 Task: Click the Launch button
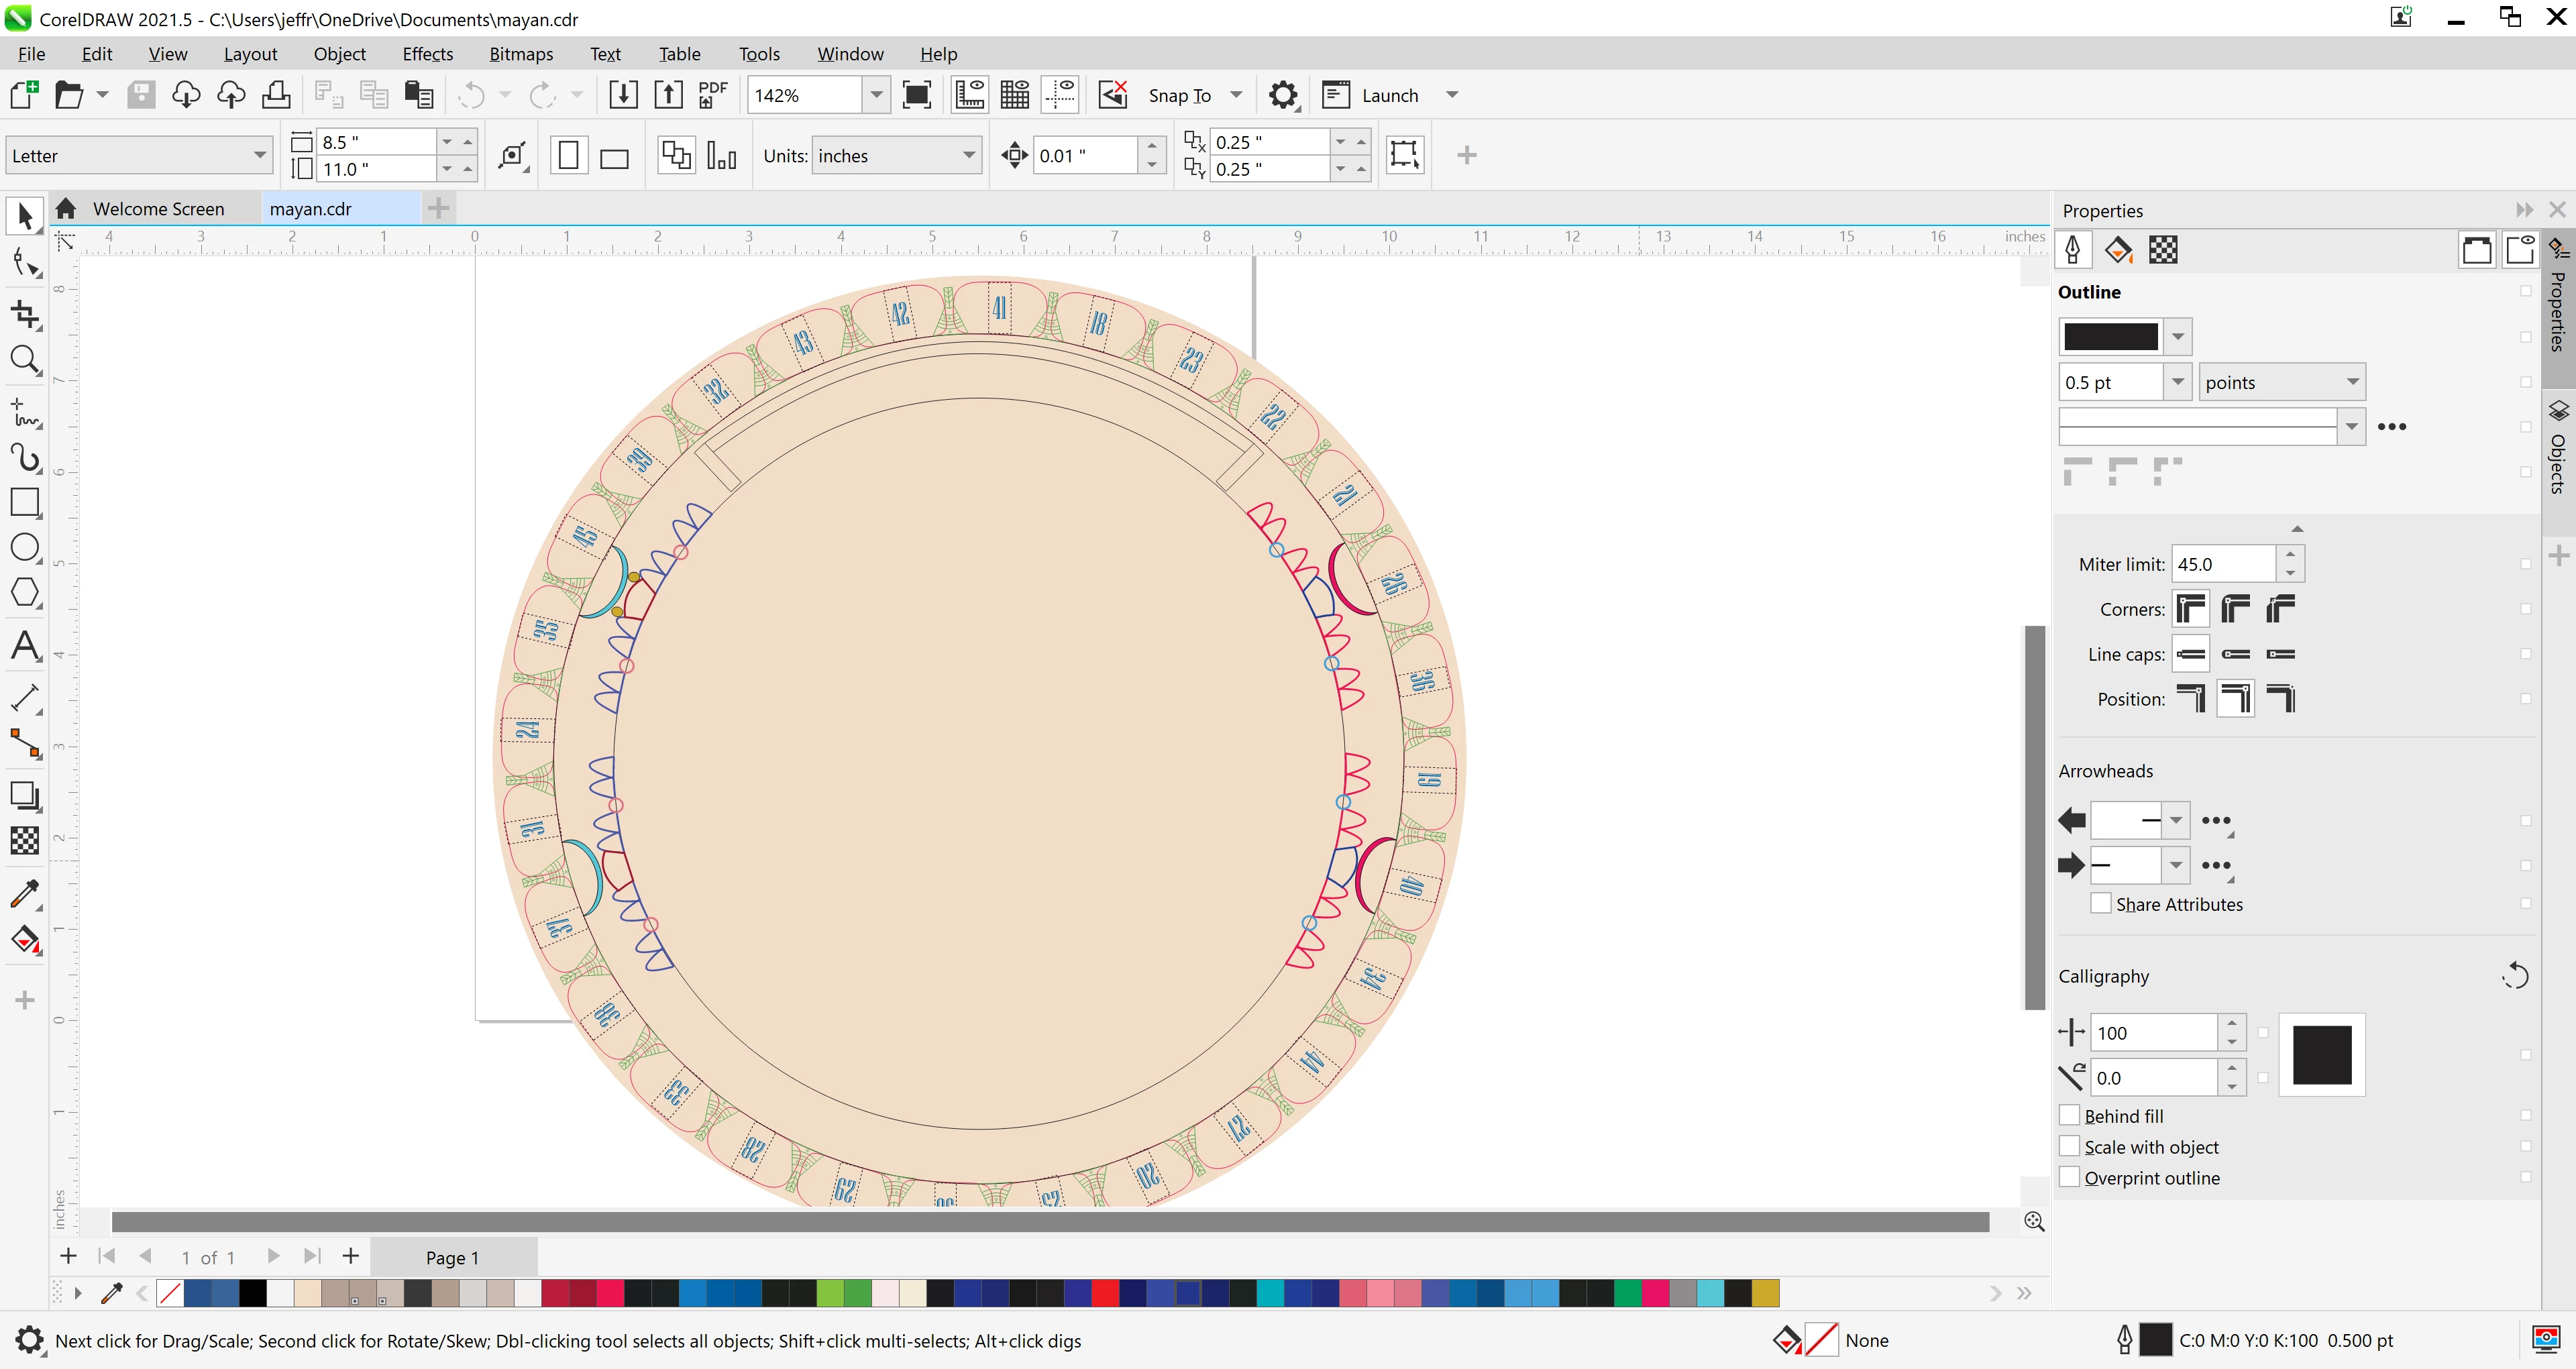pyautogui.click(x=1389, y=95)
